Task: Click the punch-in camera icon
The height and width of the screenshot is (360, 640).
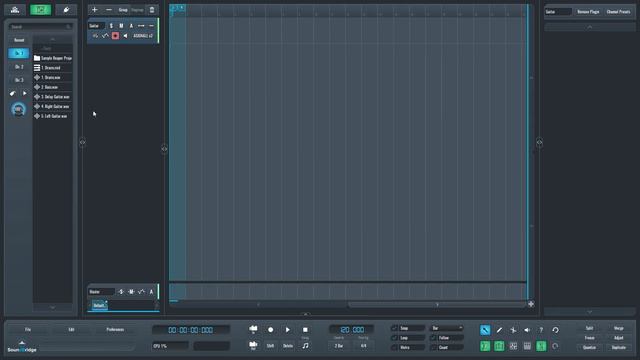Action: click(253, 329)
